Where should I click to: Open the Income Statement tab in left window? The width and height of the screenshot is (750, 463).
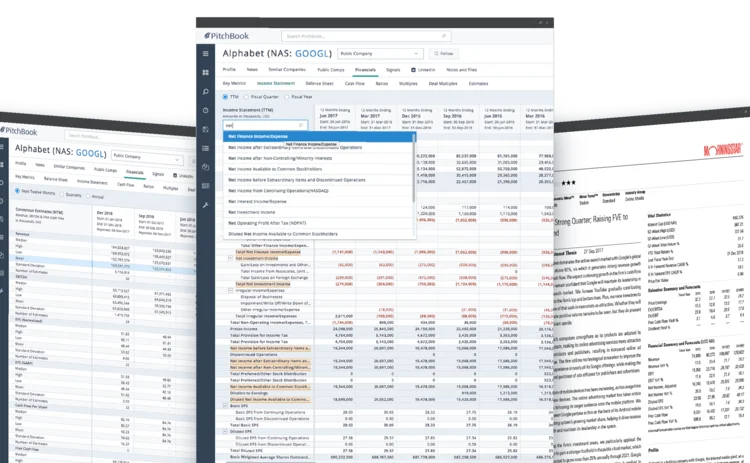tap(92, 182)
